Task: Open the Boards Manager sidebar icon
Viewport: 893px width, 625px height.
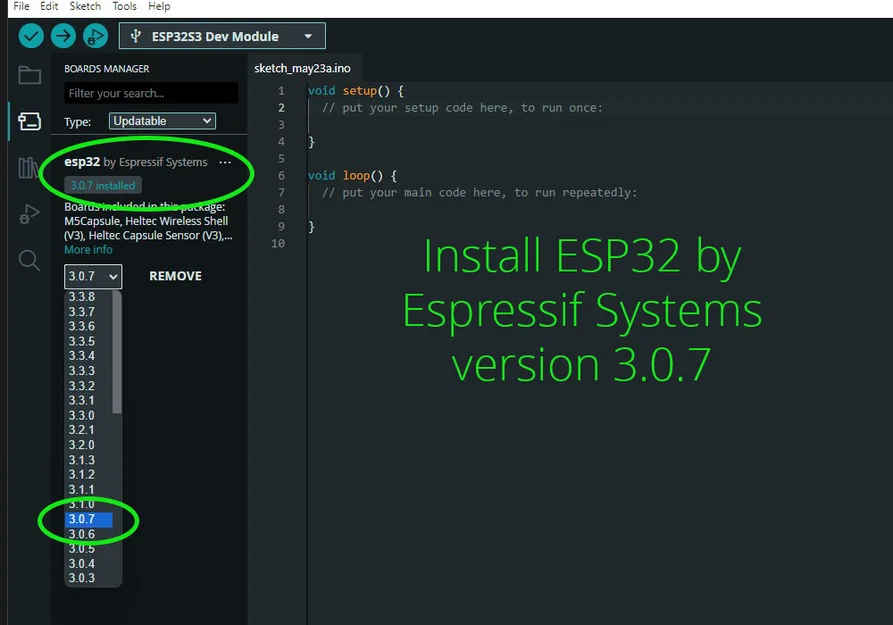Action: coord(29,121)
